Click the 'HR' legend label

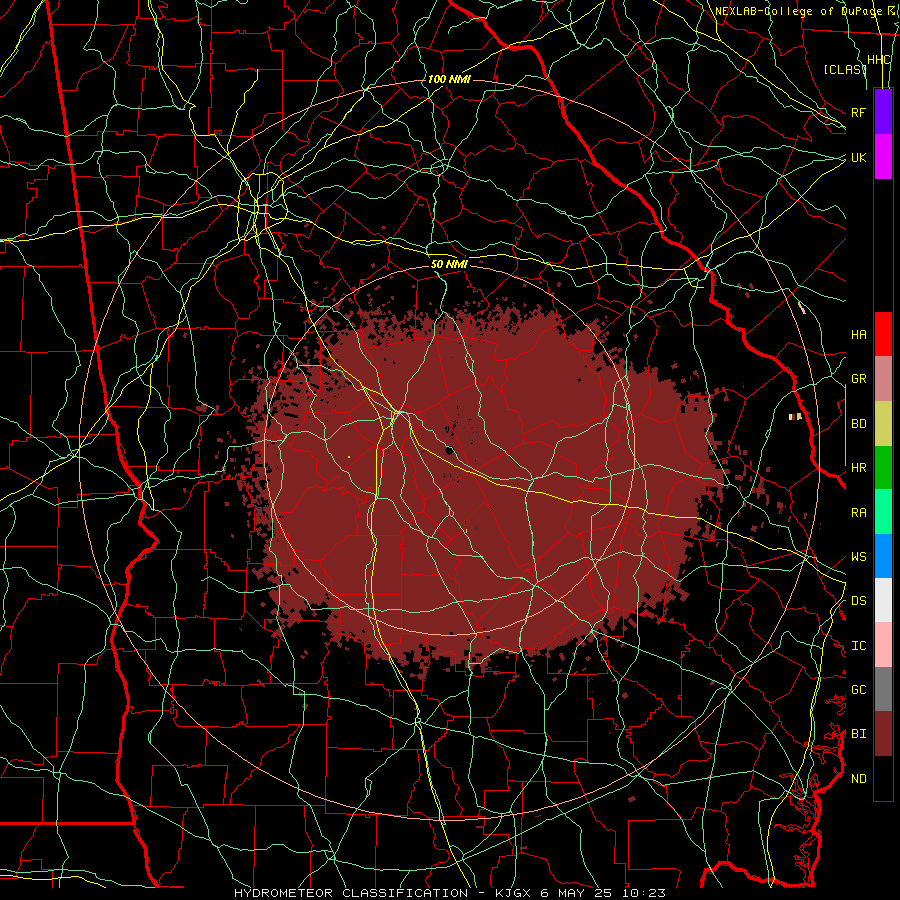pyautogui.click(x=858, y=468)
